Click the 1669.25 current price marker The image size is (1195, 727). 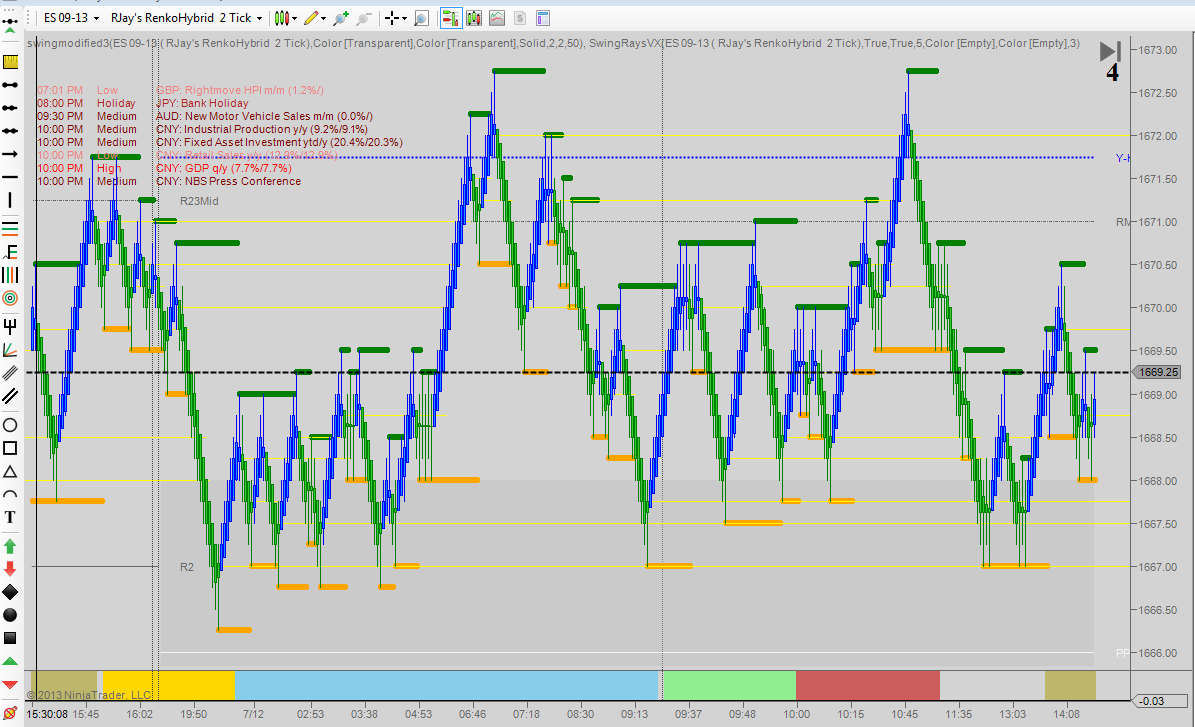[x=1158, y=372]
